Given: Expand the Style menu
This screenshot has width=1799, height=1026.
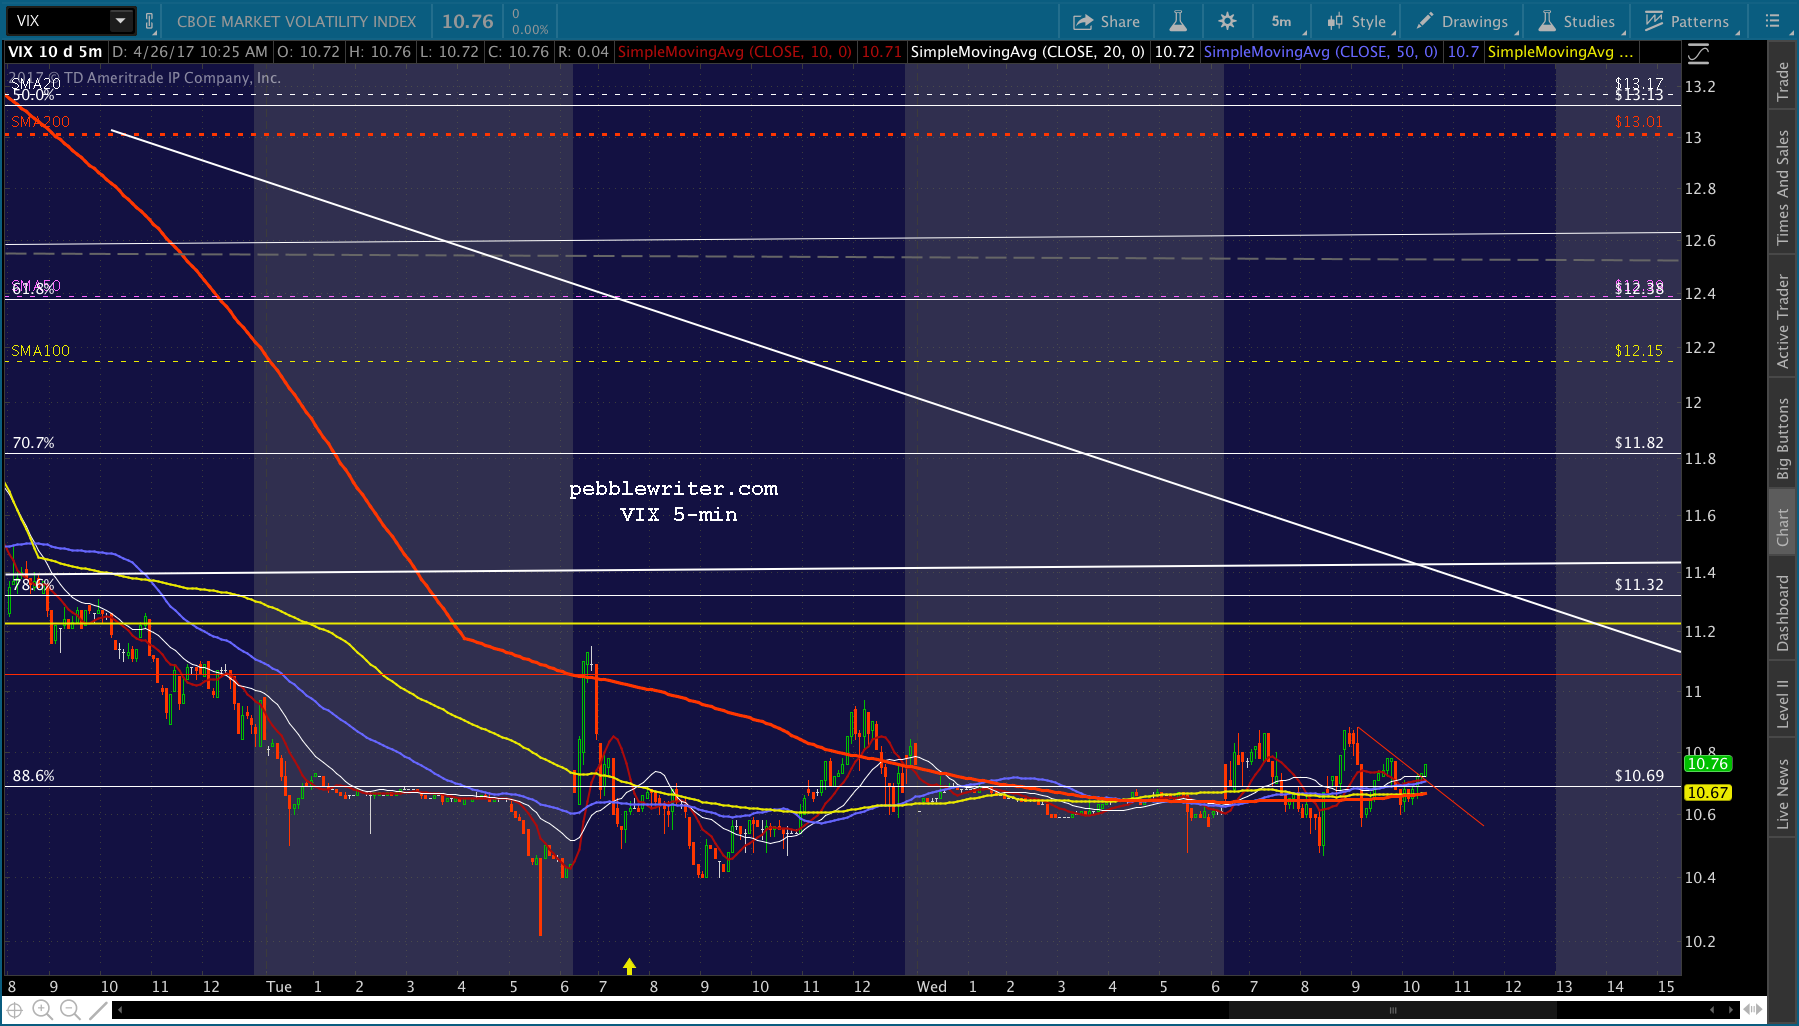Looking at the screenshot, I should pos(1357,21).
